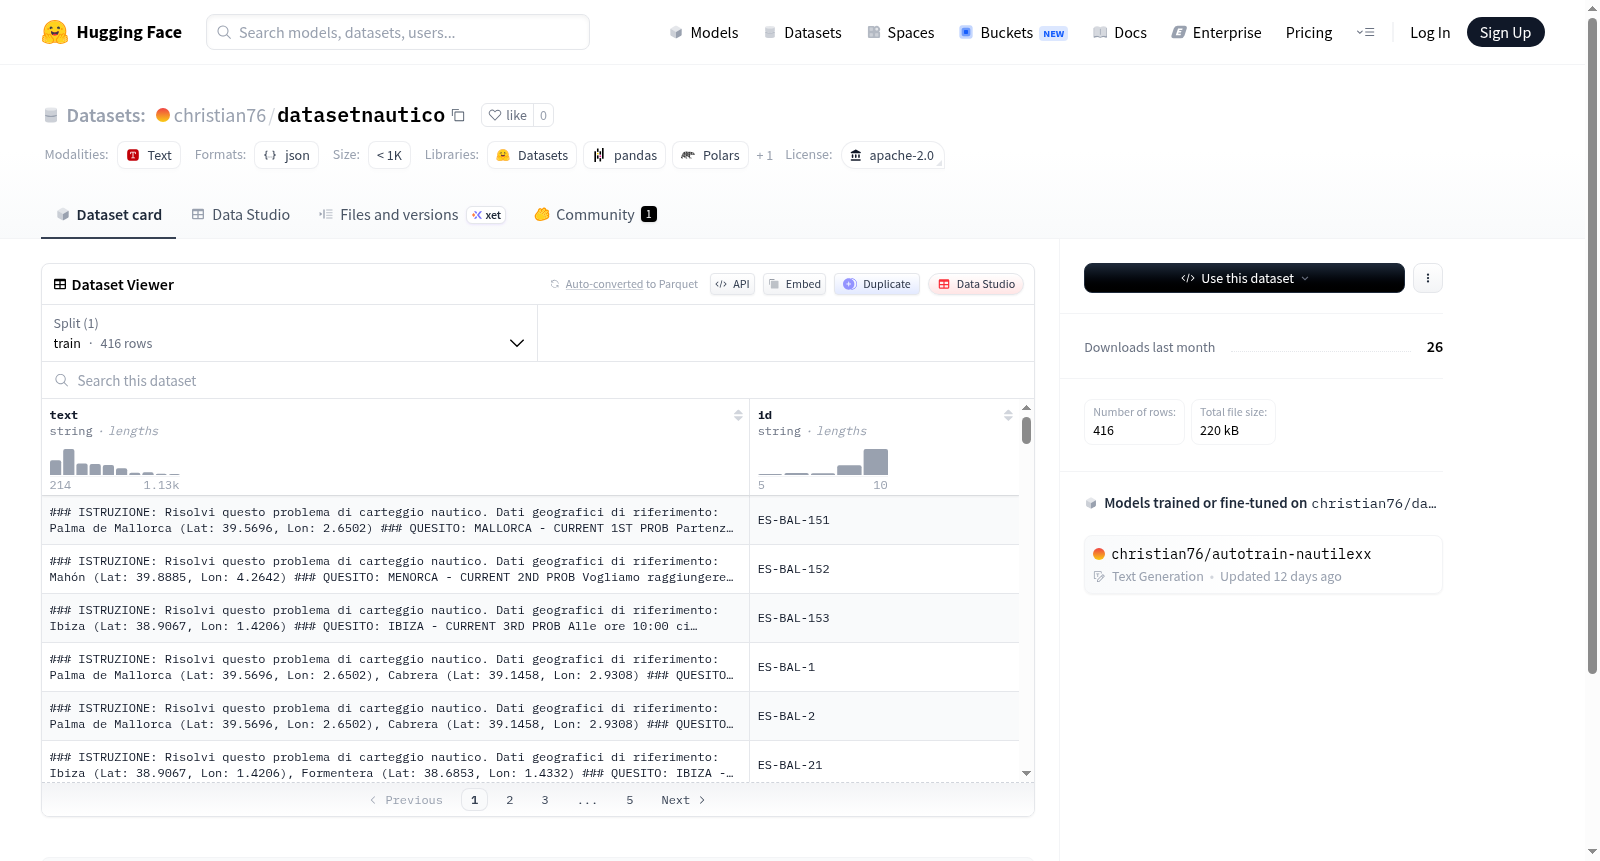This screenshot has width=1600, height=861.
Task: Click the Log In link
Action: [1430, 32]
